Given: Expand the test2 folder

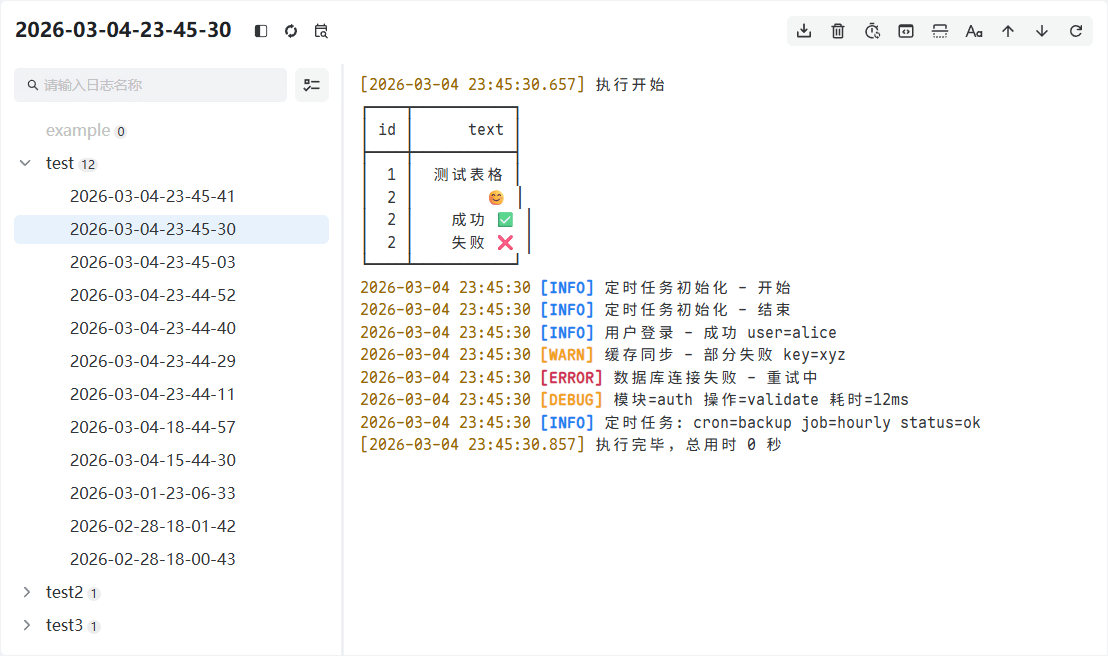Looking at the screenshot, I should (x=26, y=592).
